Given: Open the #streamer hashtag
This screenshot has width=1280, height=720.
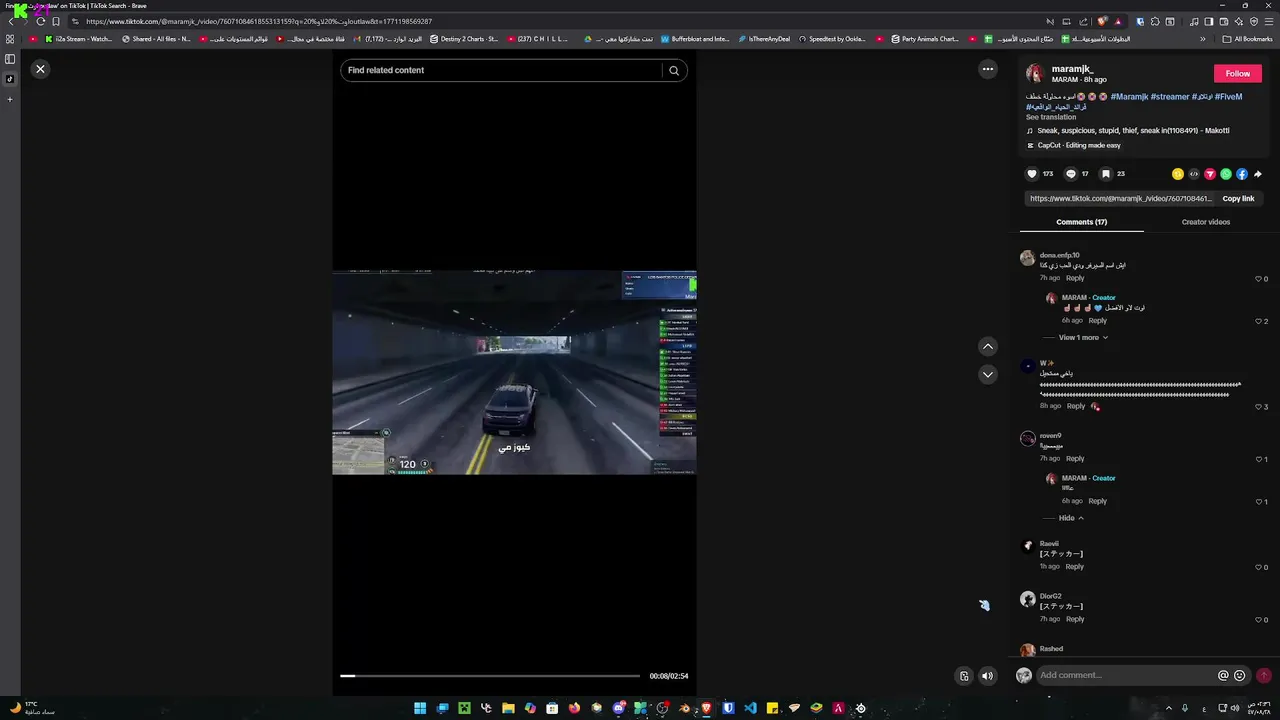Looking at the screenshot, I should point(1170,97).
